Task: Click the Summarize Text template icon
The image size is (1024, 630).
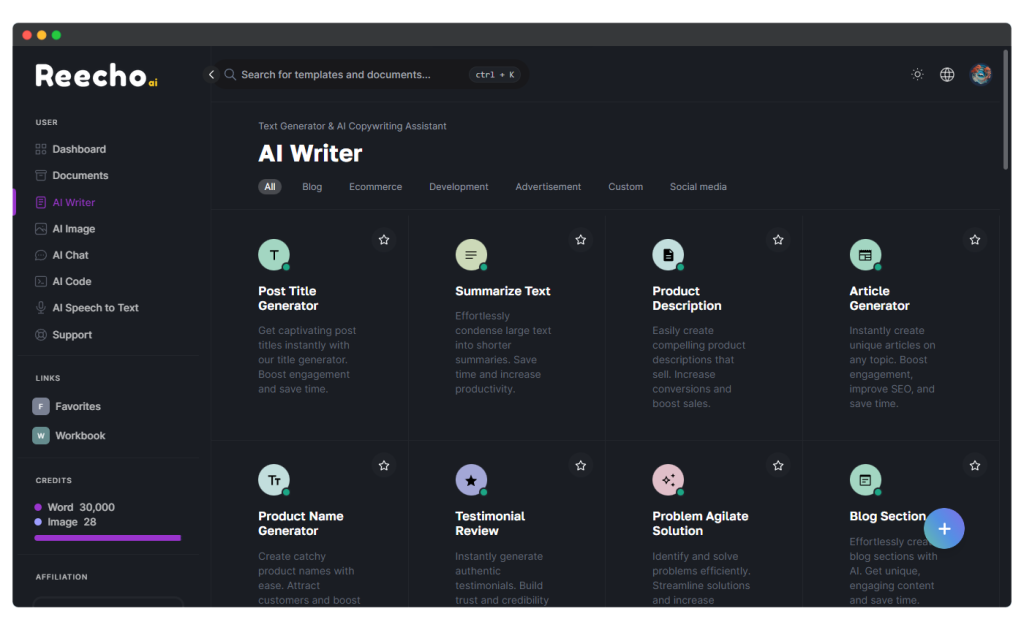Action: [471, 255]
